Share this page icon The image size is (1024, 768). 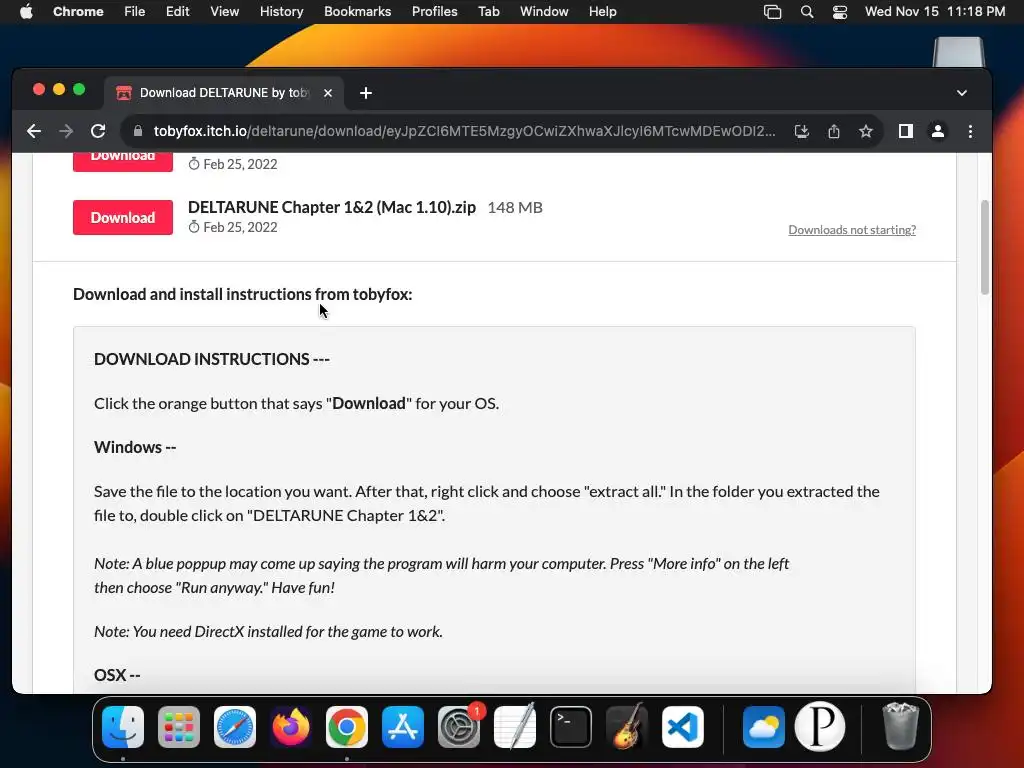coord(834,131)
